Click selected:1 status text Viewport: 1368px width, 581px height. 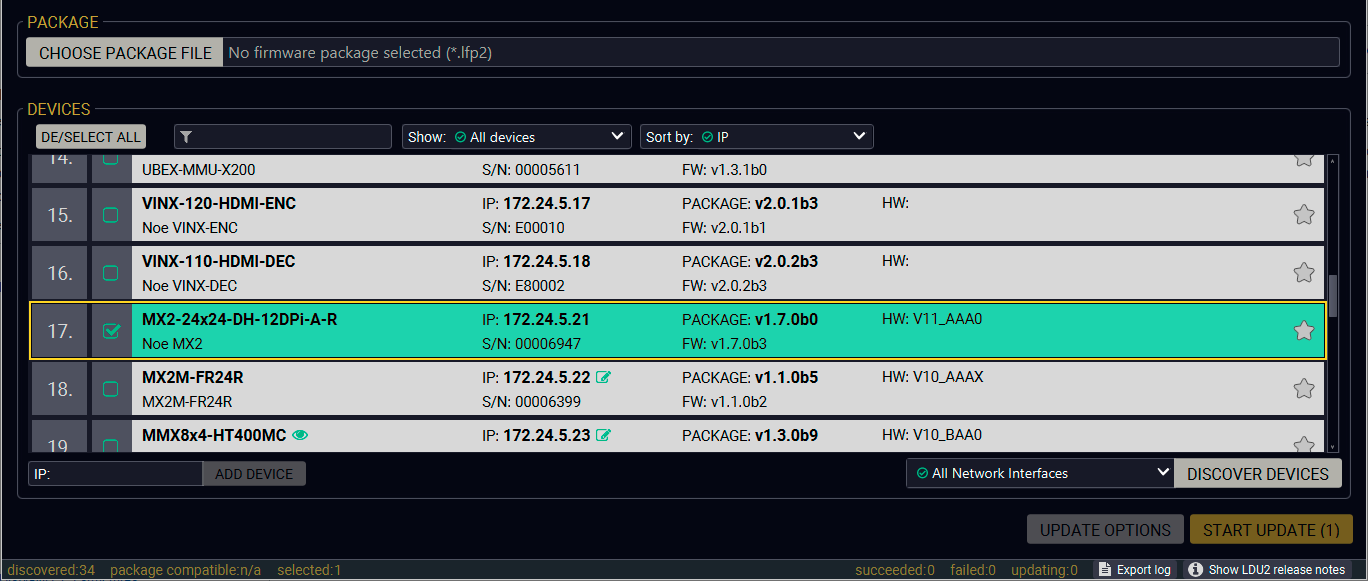(309, 570)
